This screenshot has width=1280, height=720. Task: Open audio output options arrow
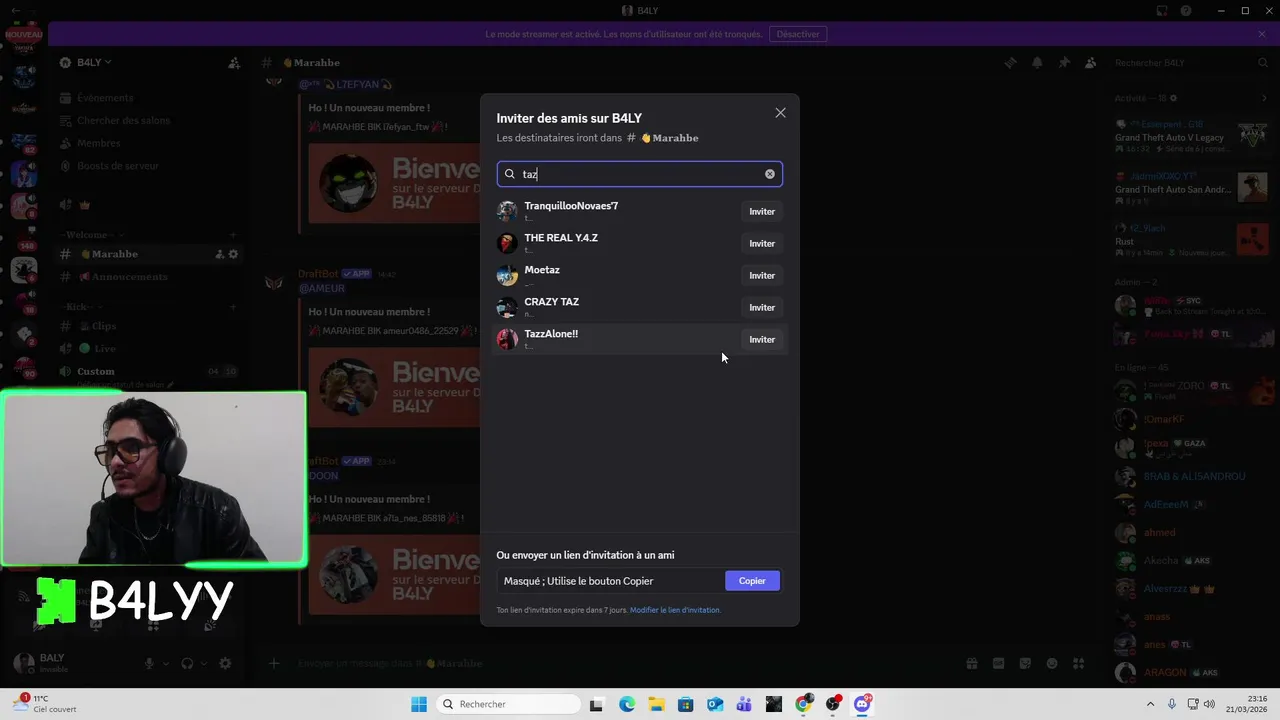click(x=203, y=663)
